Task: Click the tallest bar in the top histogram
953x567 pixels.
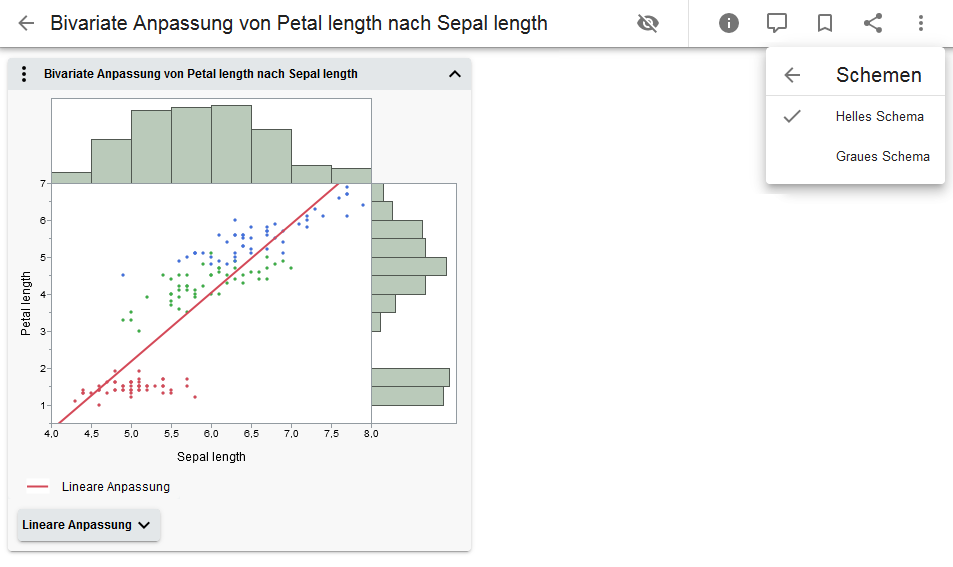Action: point(231,144)
